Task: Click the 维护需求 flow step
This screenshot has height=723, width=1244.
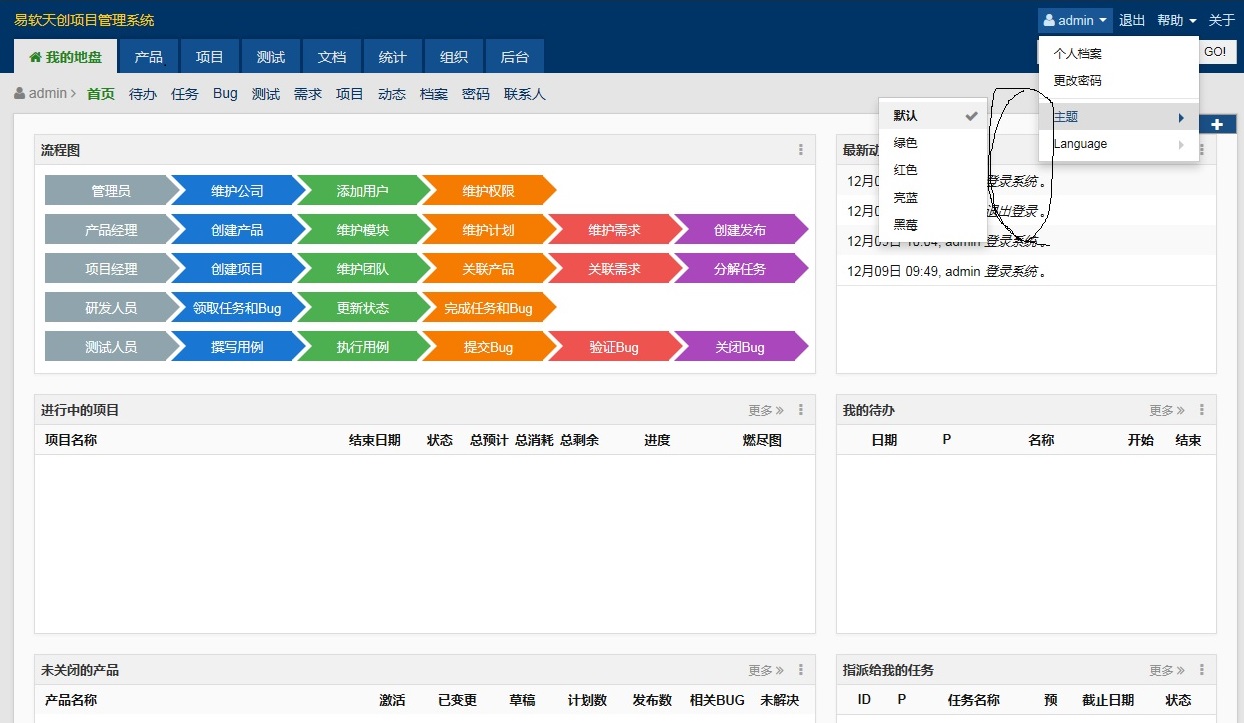Action: pos(614,229)
